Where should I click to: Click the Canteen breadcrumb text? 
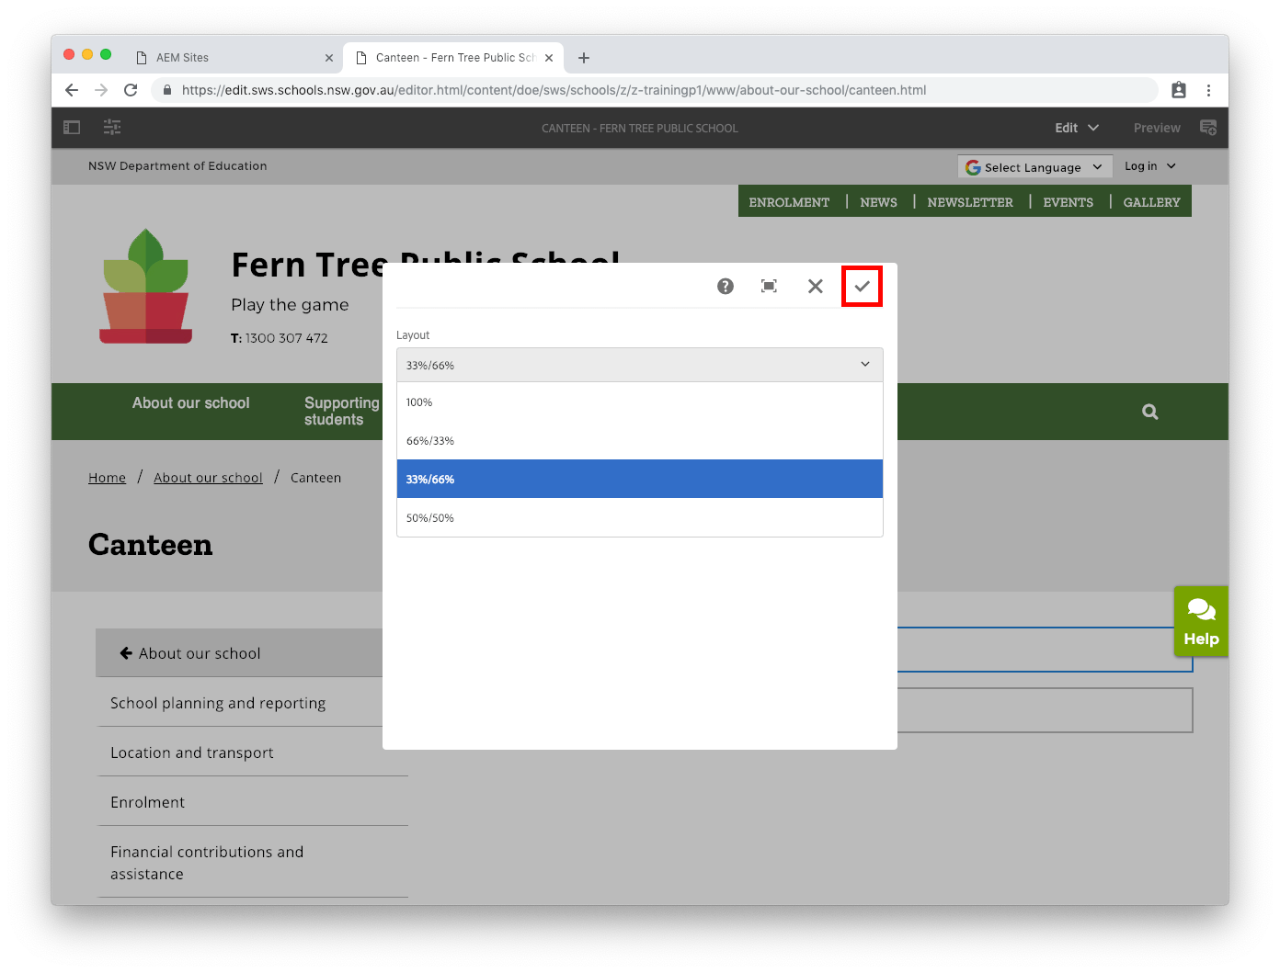pos(316,478)
